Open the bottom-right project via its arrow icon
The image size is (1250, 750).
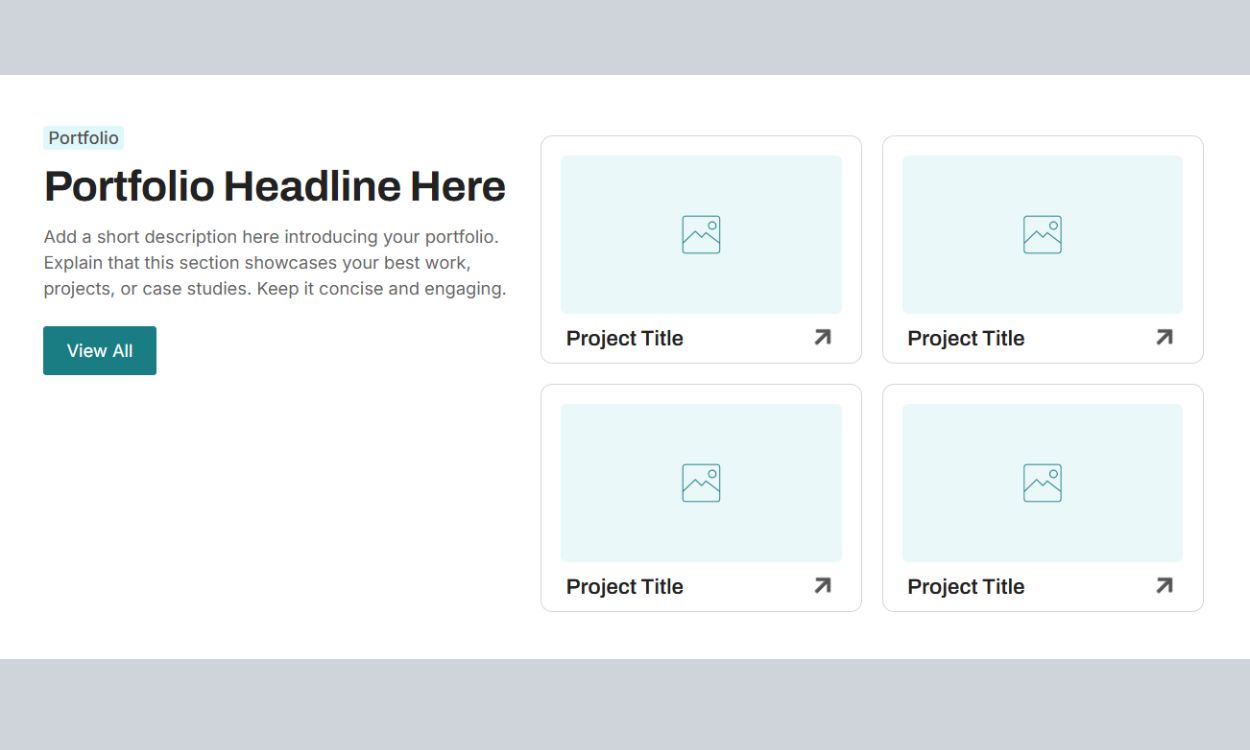point(1164,586)
